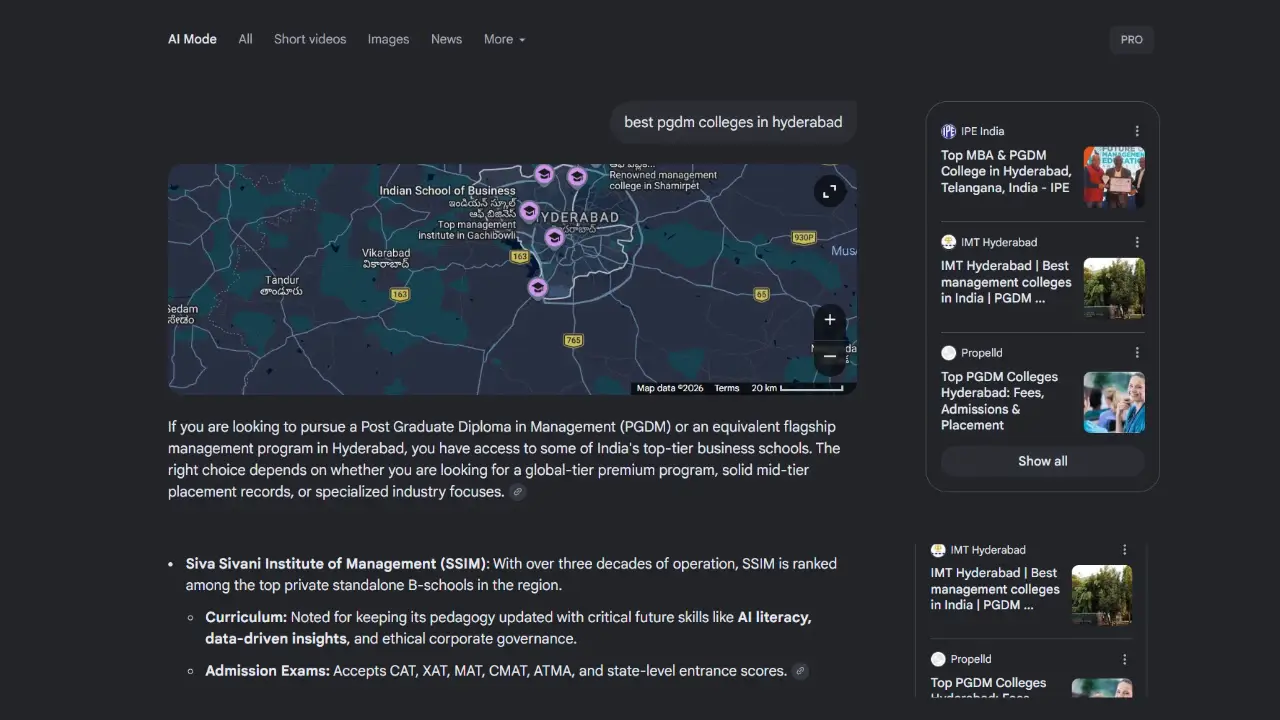Click the source link icon after the intro paragraph
Image resolution: width=1280 pixels, height=720 pixels.
tap(517, 492)
